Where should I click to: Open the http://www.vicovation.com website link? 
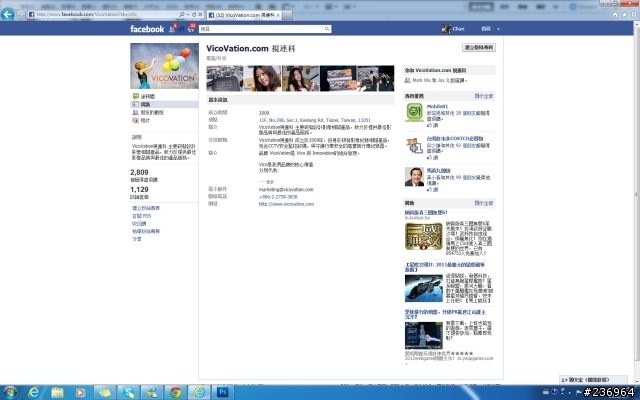[286, 204]
